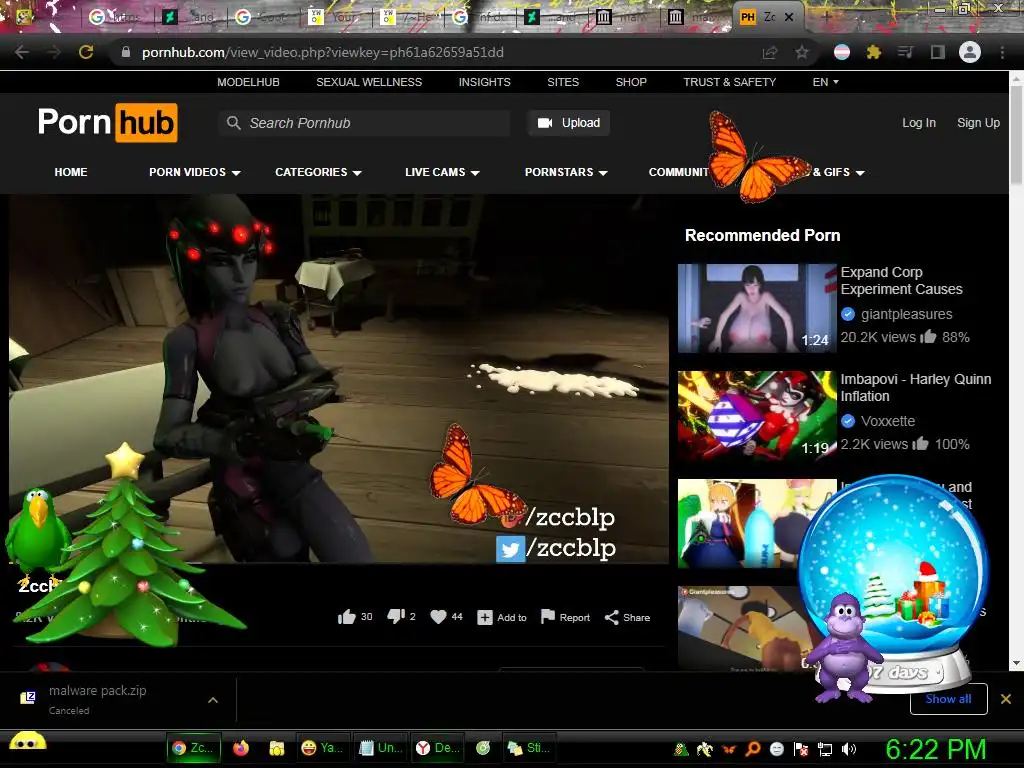This screenshot has width=1024, height=768.
Task: Click the 6:22 PM taskbar clock
Action: (935, 749)
